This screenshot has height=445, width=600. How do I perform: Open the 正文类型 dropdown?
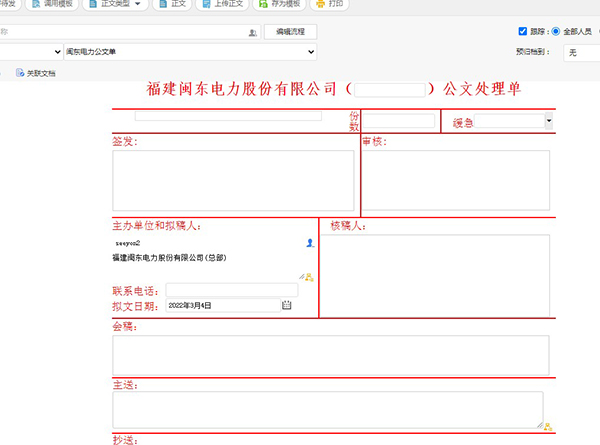coord(115,4)
